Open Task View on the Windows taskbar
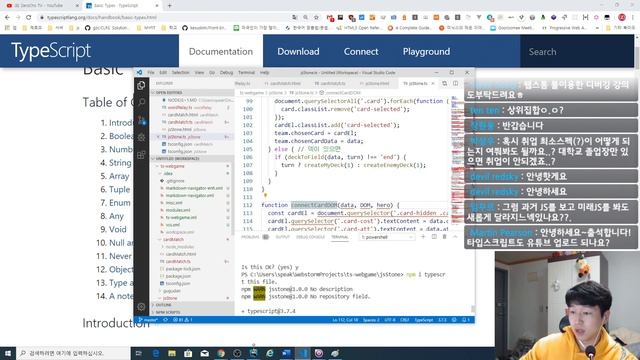The width and height of the screenshot is (640, 360). pyautogui.click(x=138, y=353)
